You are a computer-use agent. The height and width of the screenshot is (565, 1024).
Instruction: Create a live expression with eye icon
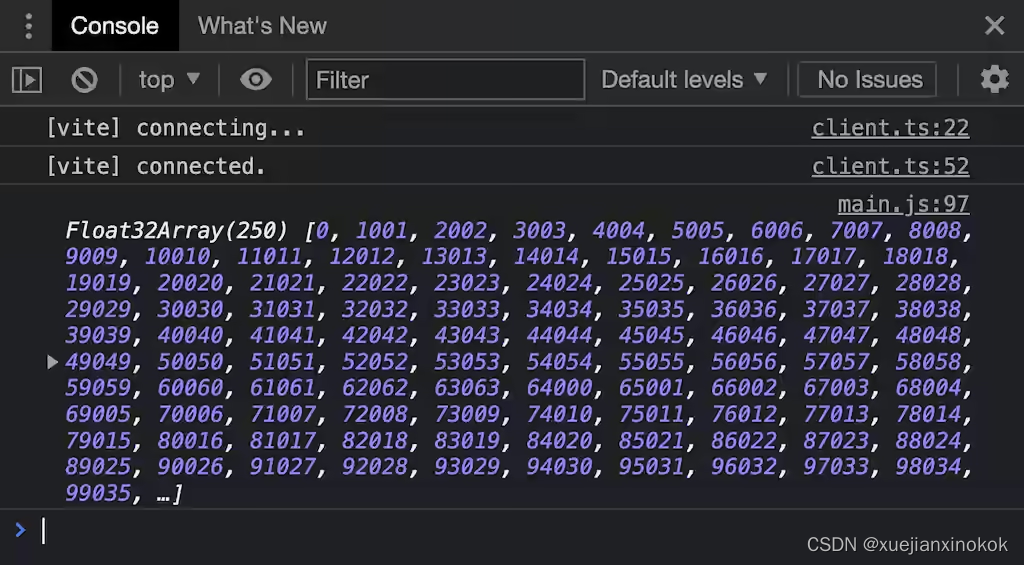click(x=255, y=80)
